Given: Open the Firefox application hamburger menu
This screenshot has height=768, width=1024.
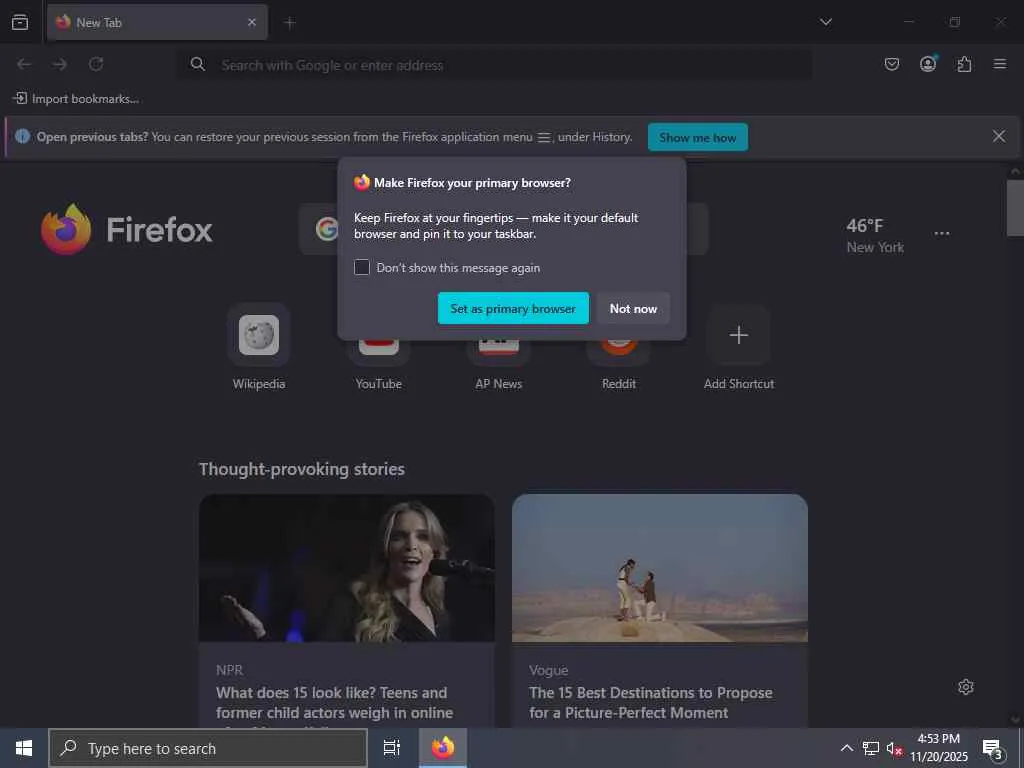Looking at the screenshot, I should [x=1000, y=64].
